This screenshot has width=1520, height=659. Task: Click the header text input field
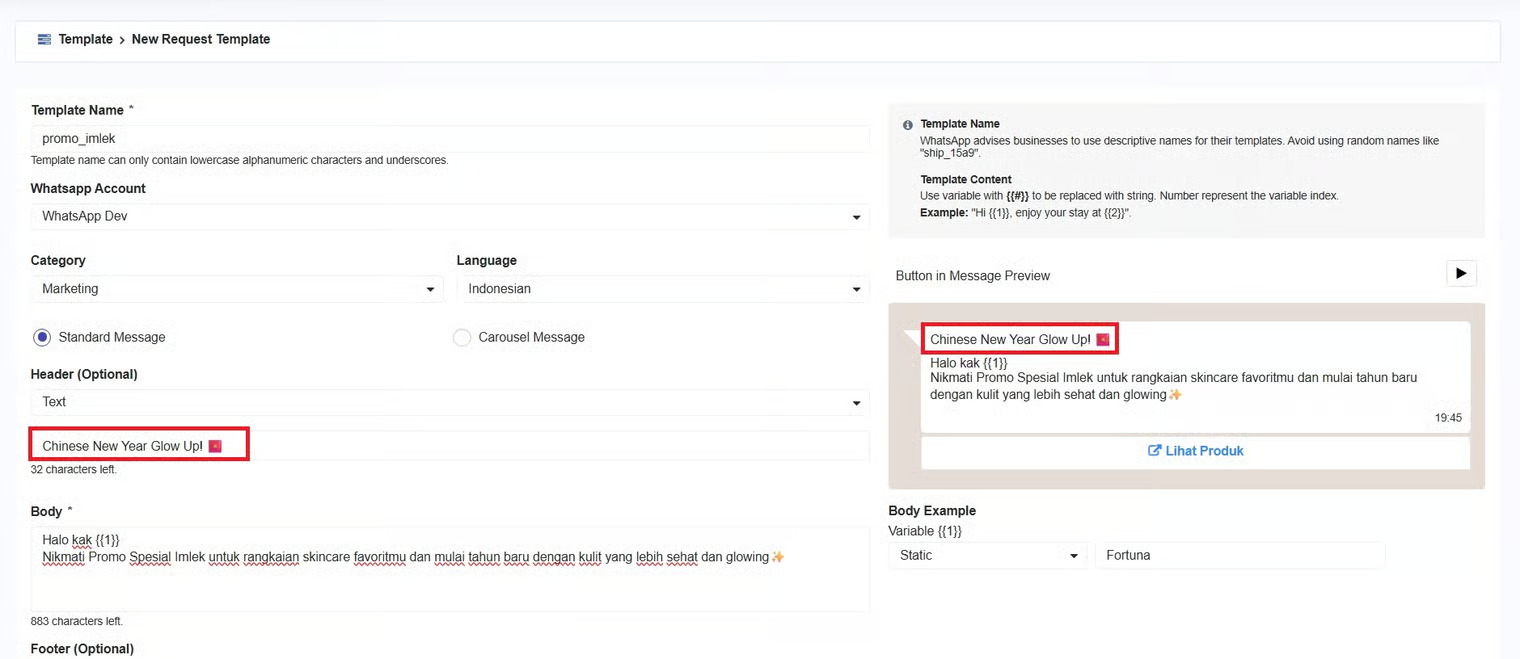click(550, 446)
